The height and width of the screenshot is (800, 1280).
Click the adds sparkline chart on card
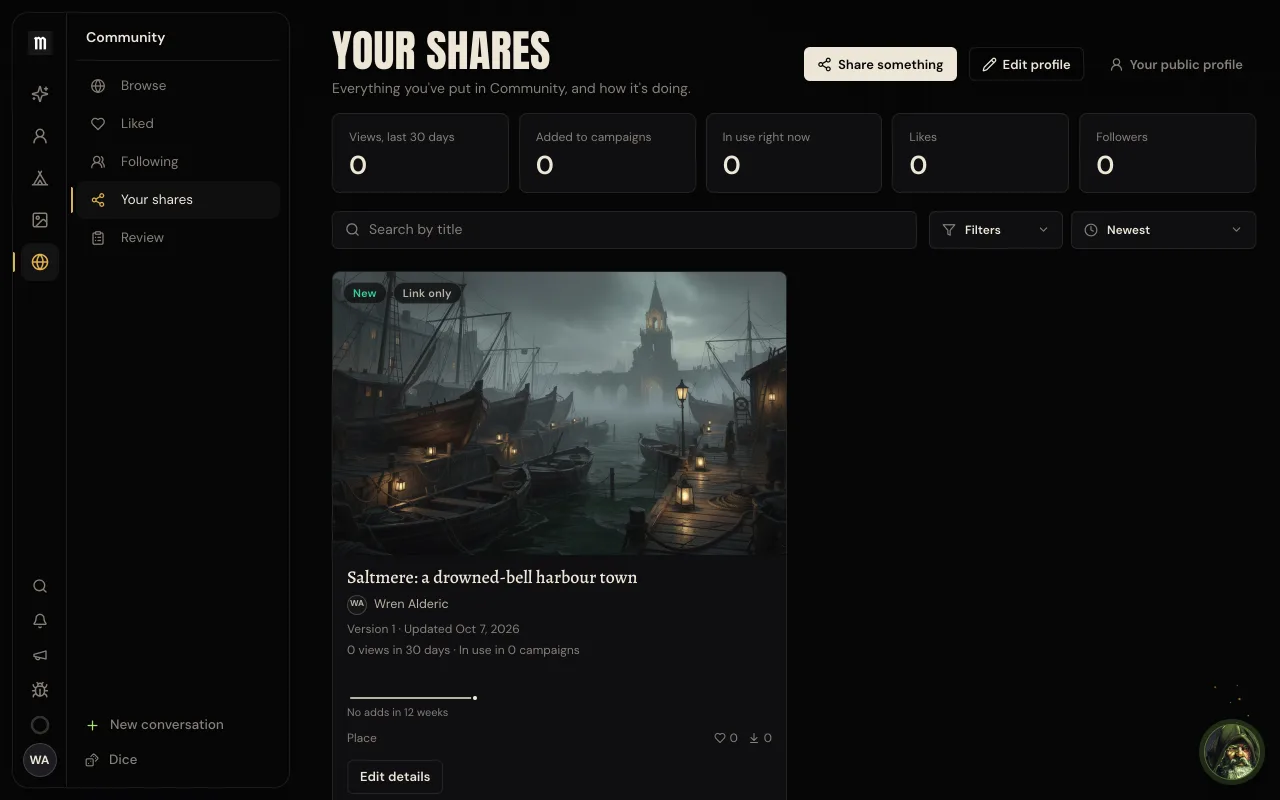pos(413,697)
